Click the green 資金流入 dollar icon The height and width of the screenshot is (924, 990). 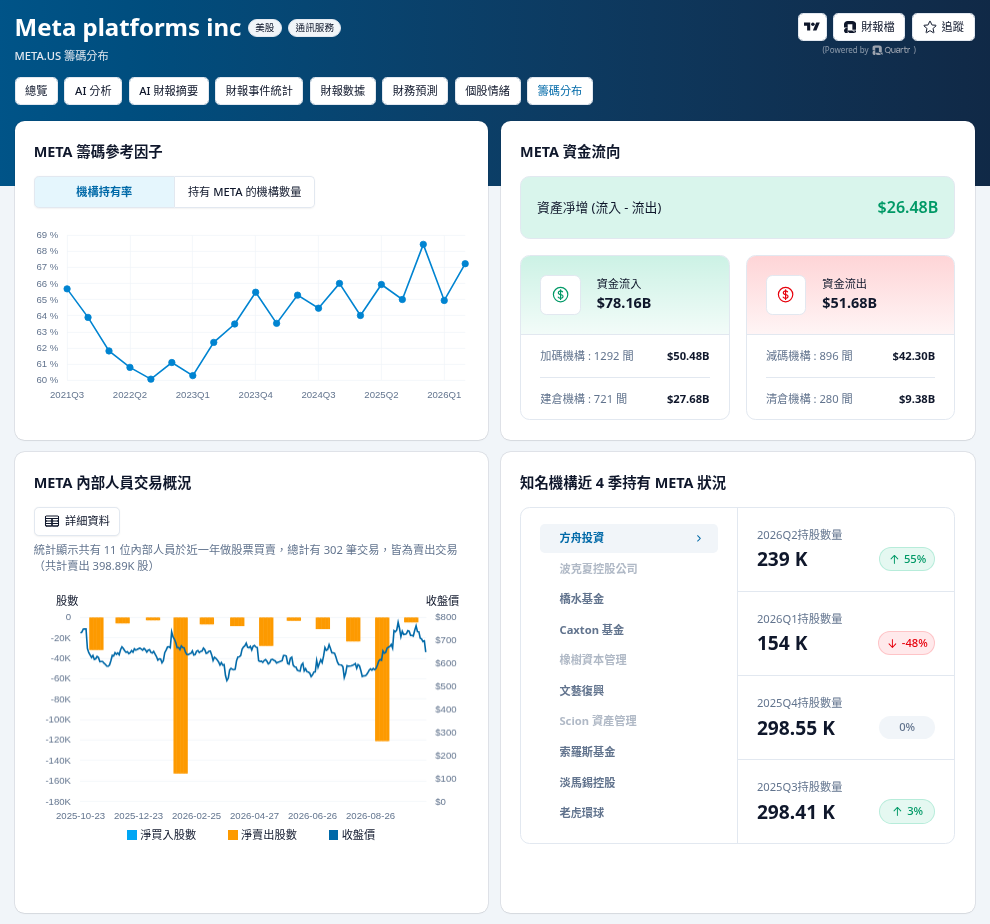560,295
